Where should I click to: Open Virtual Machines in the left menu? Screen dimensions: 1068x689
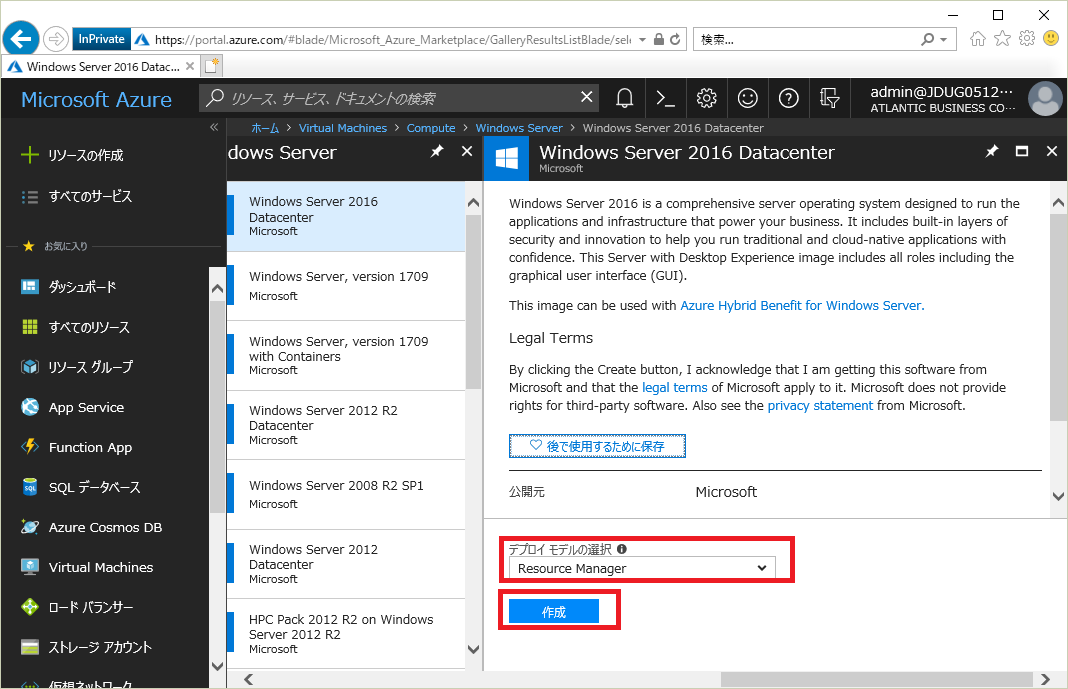point(100,567)
